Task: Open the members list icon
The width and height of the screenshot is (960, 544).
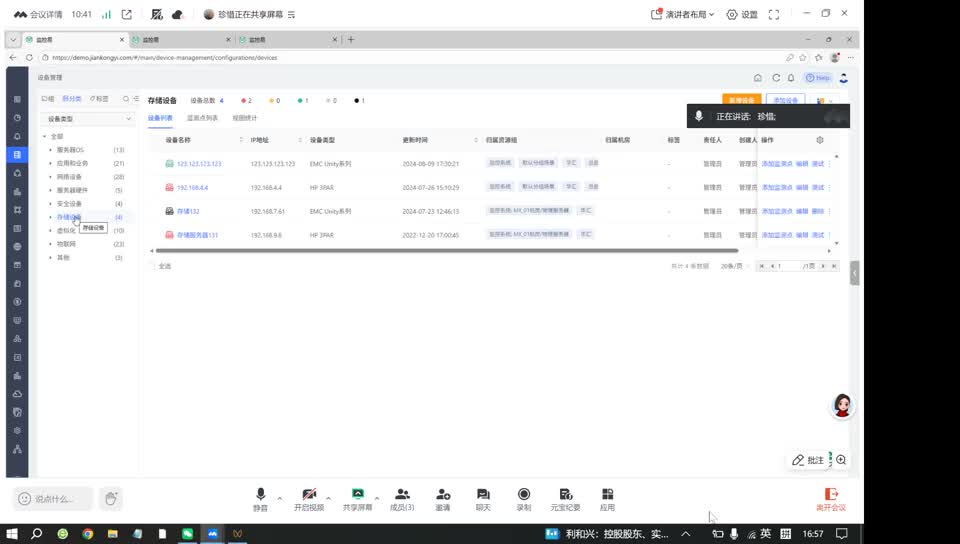Action: [402, 495]
